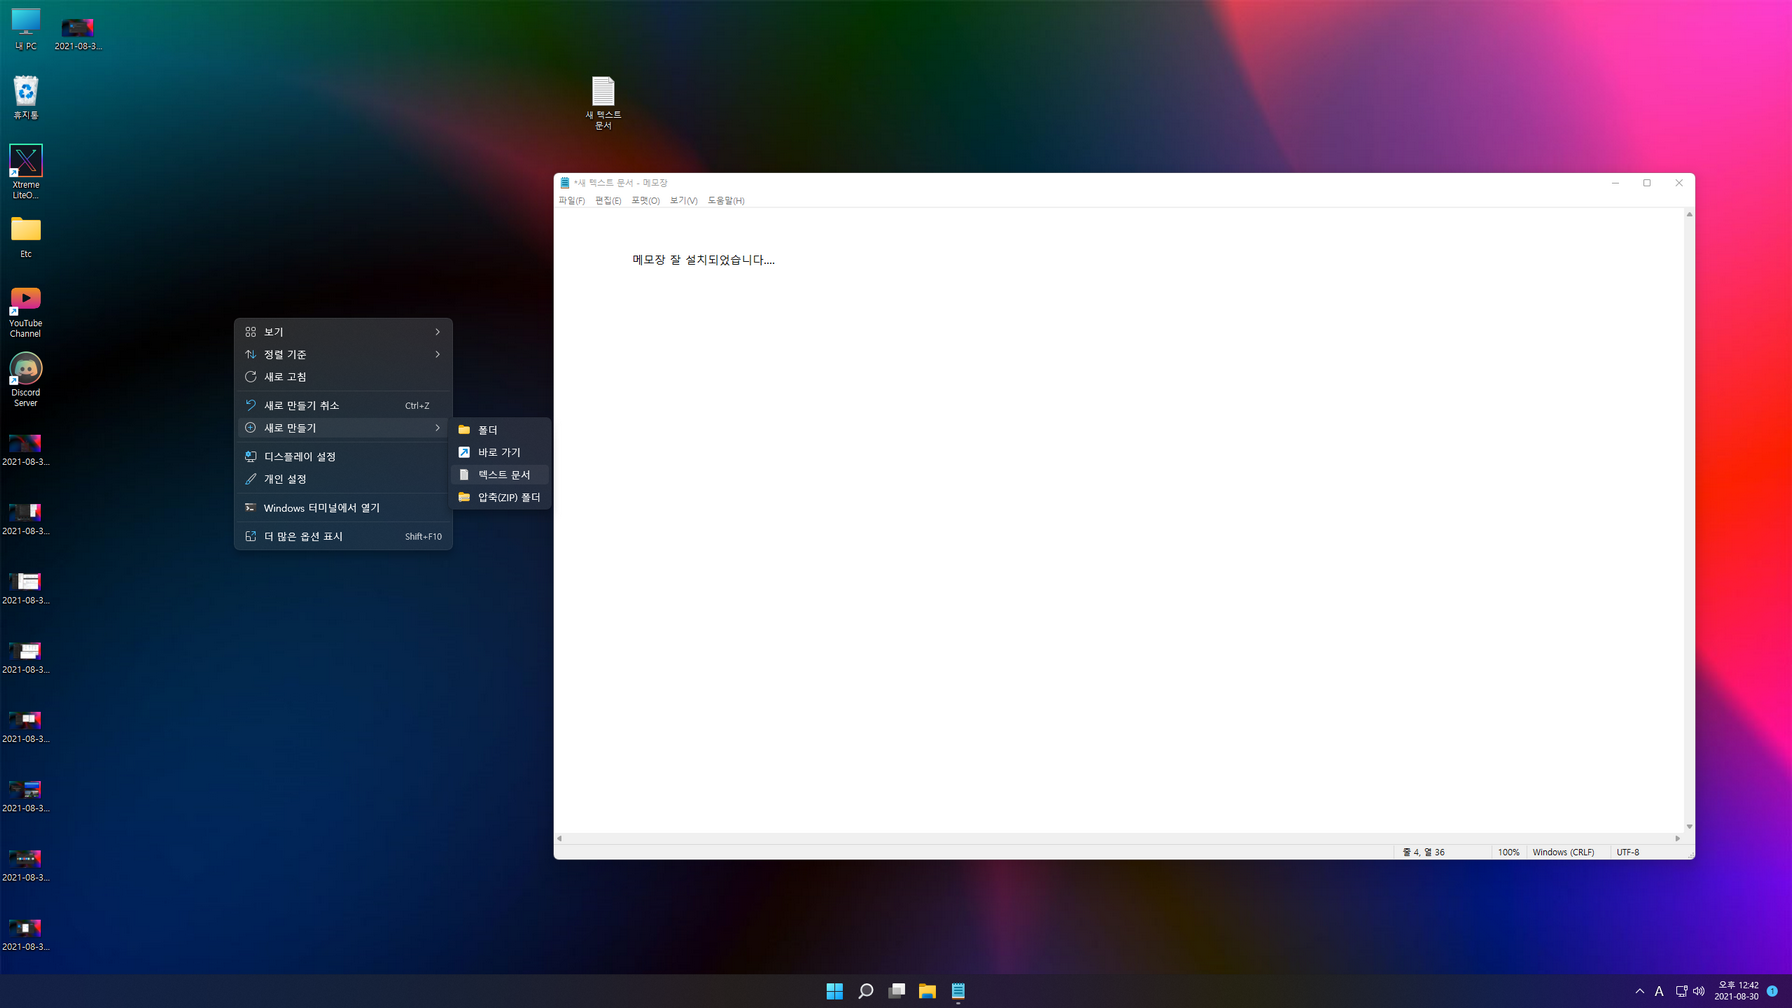This screenshot has height=1008, width=1792.
Task: Open network status tray icon
Action: point(1681,991)
